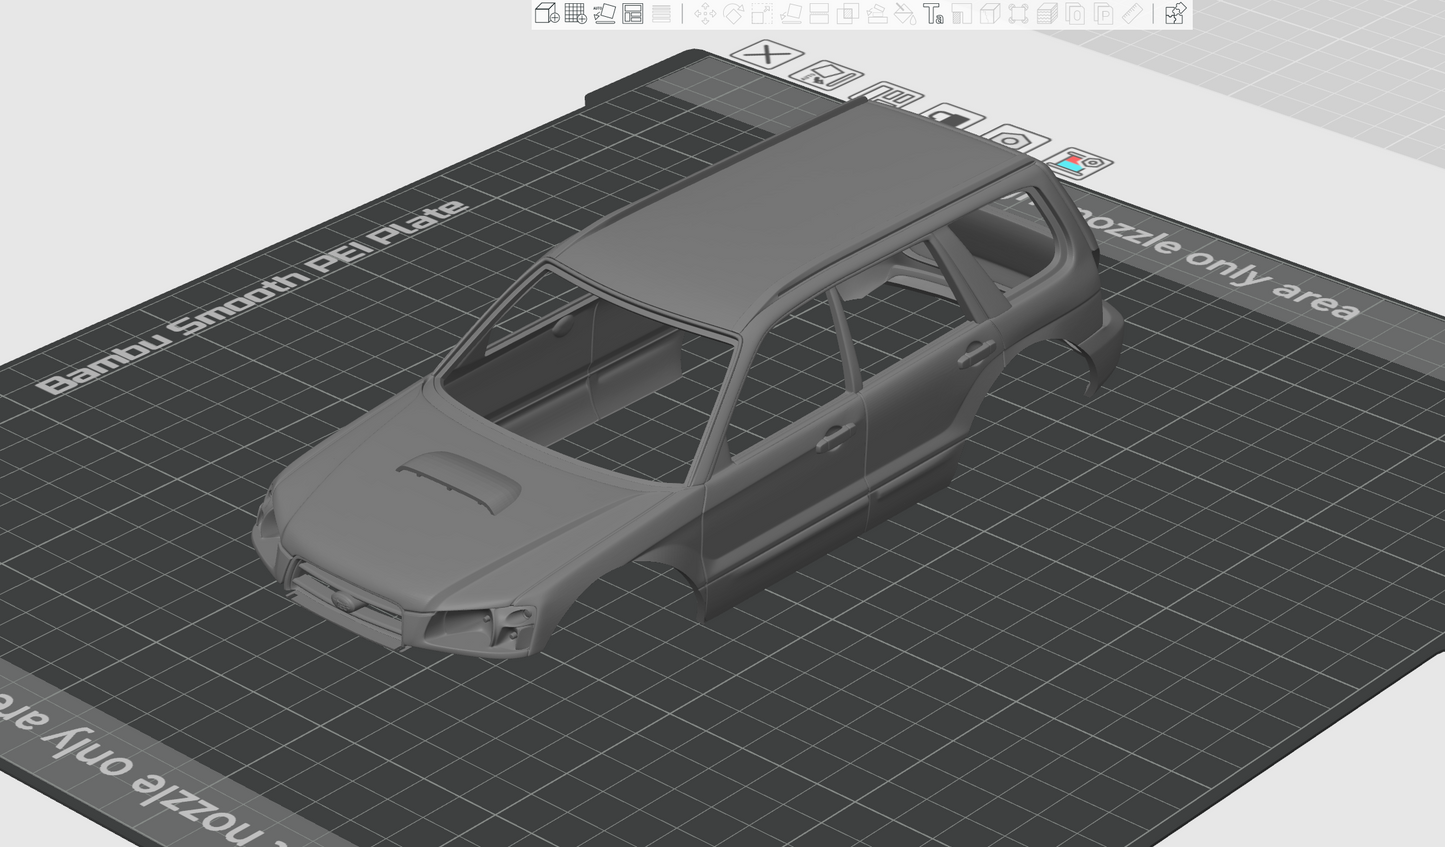Select the Rotate tool
Viewport: 1445px width, 847px height.
(733, 13)
